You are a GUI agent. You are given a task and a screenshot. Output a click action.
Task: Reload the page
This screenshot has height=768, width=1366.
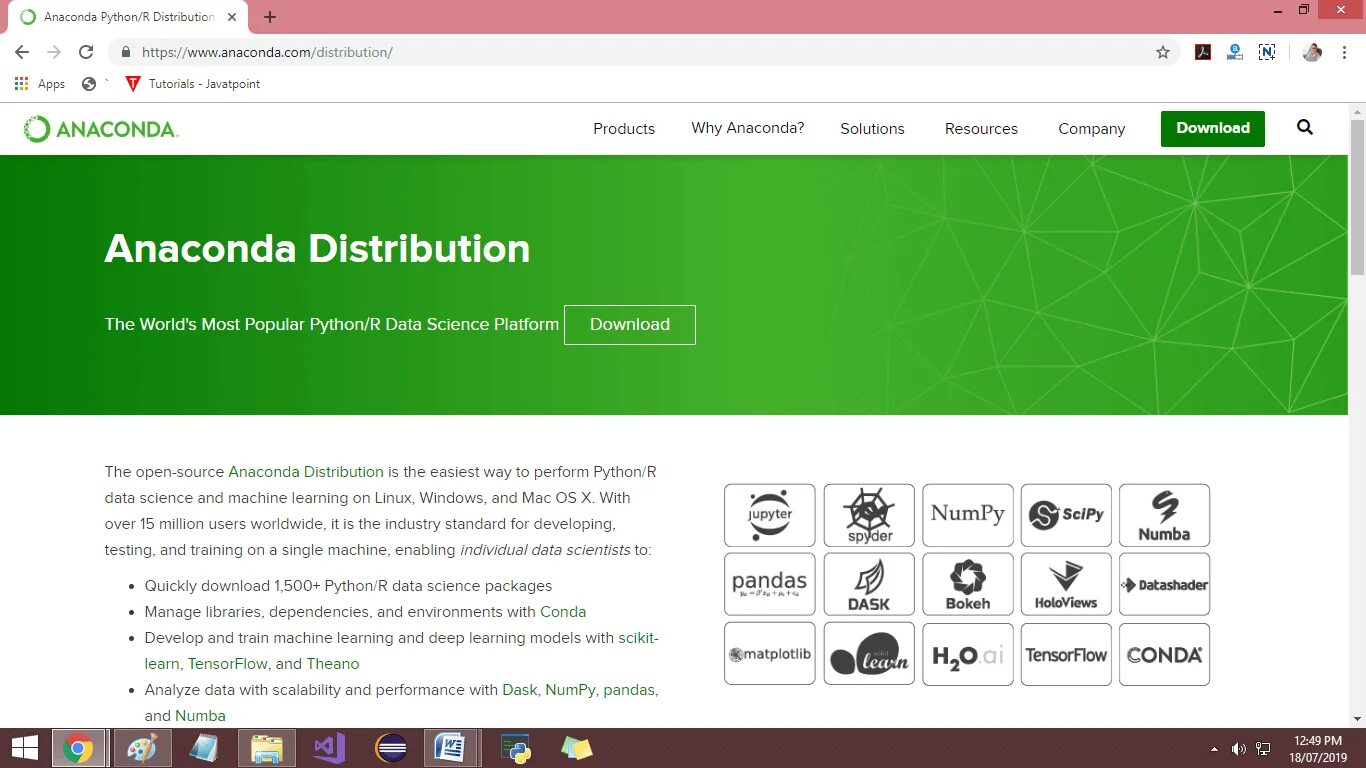coord(86,52)
